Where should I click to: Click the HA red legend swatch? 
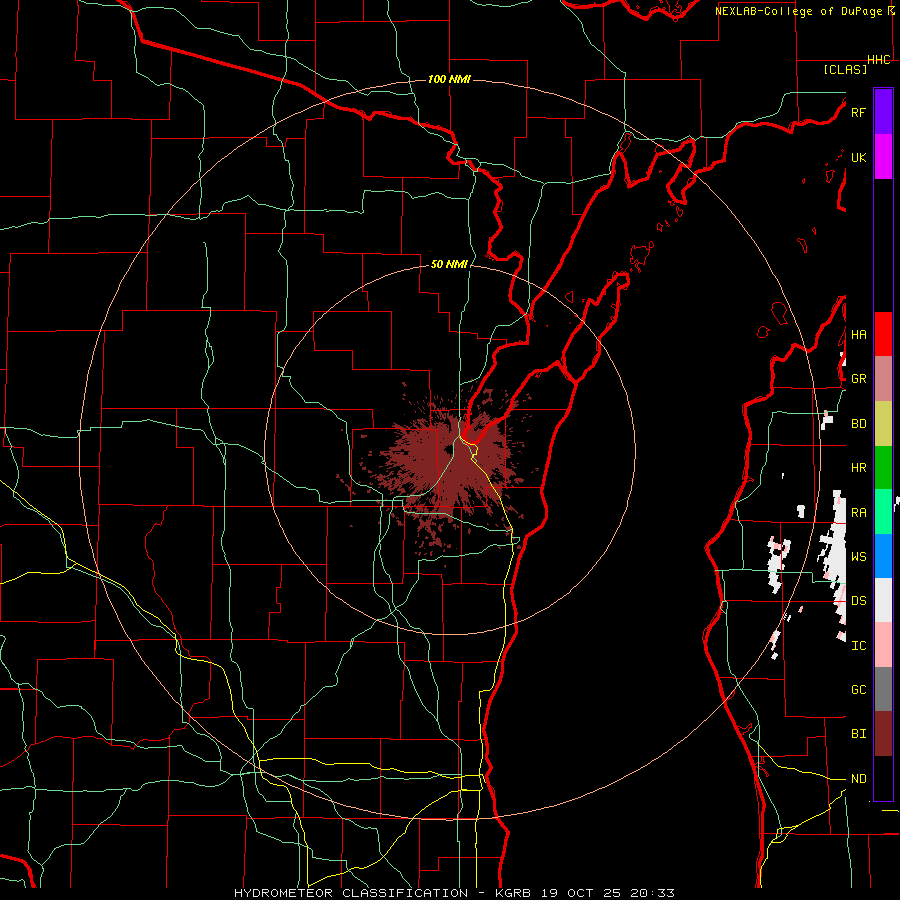point(883,334)
